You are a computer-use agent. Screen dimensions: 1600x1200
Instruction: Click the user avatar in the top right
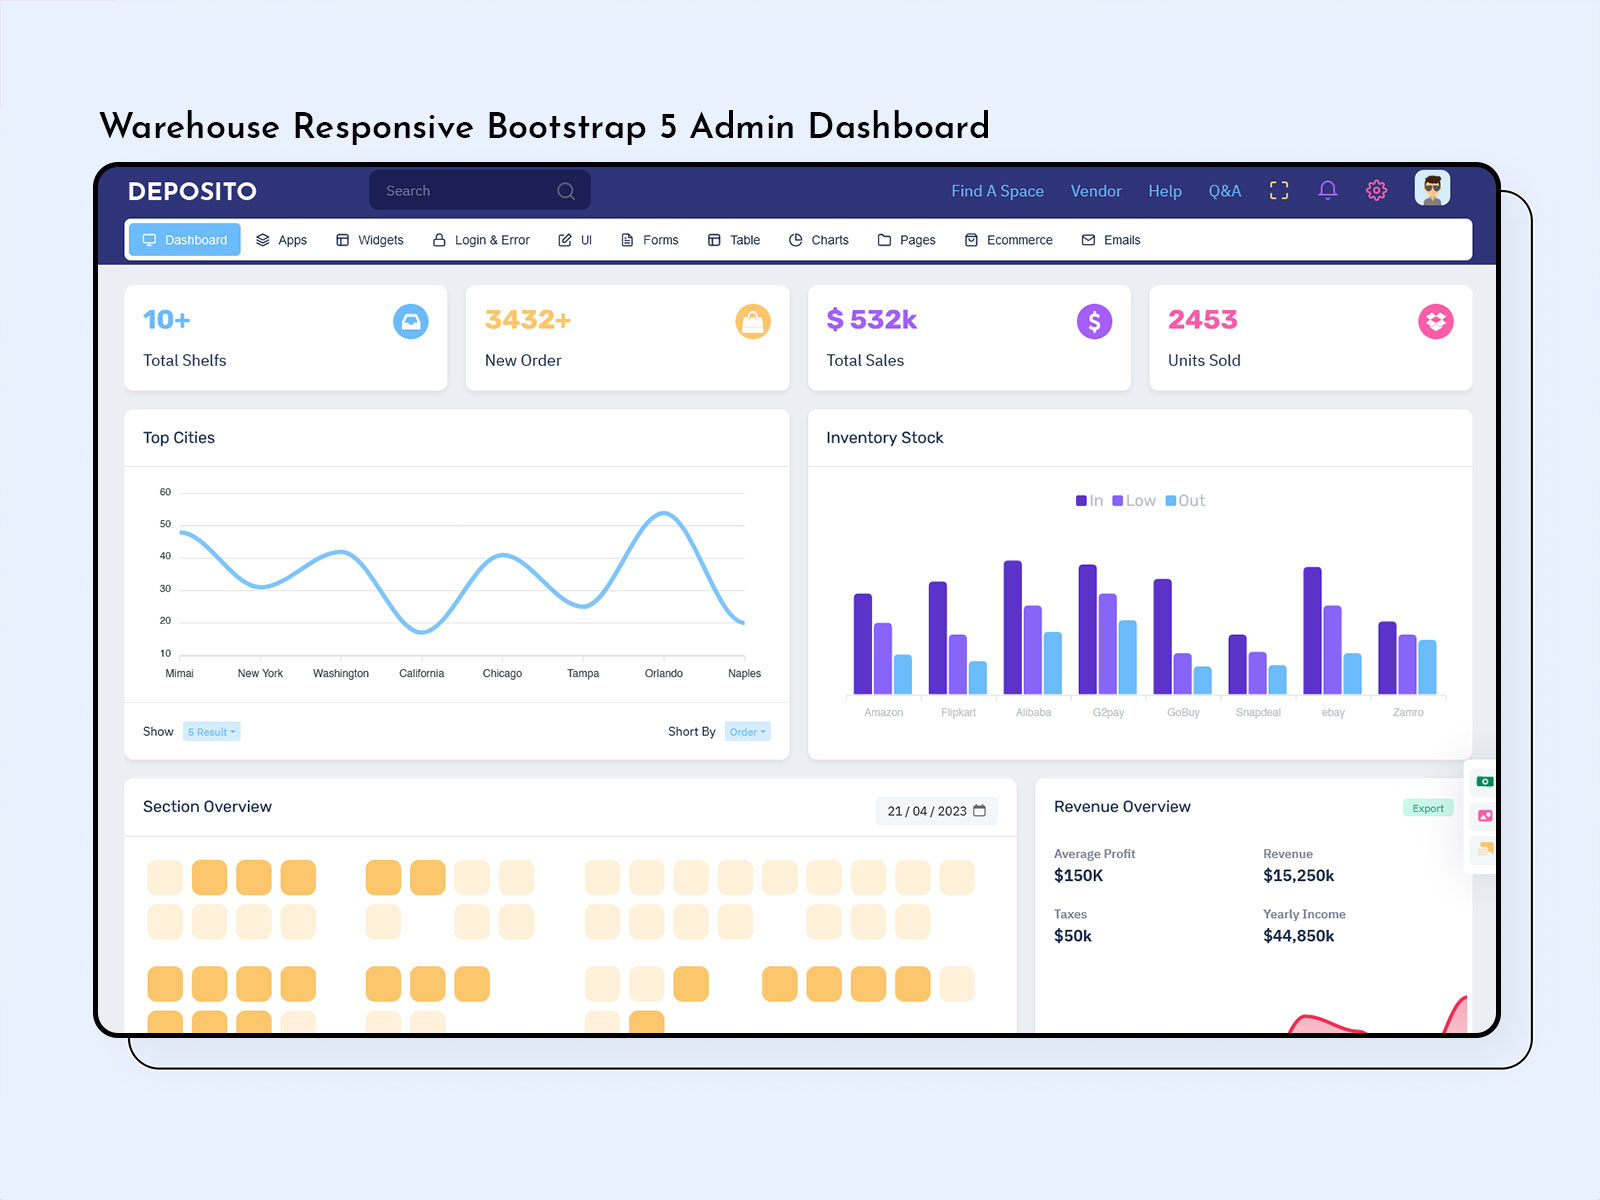[1432, 189]
